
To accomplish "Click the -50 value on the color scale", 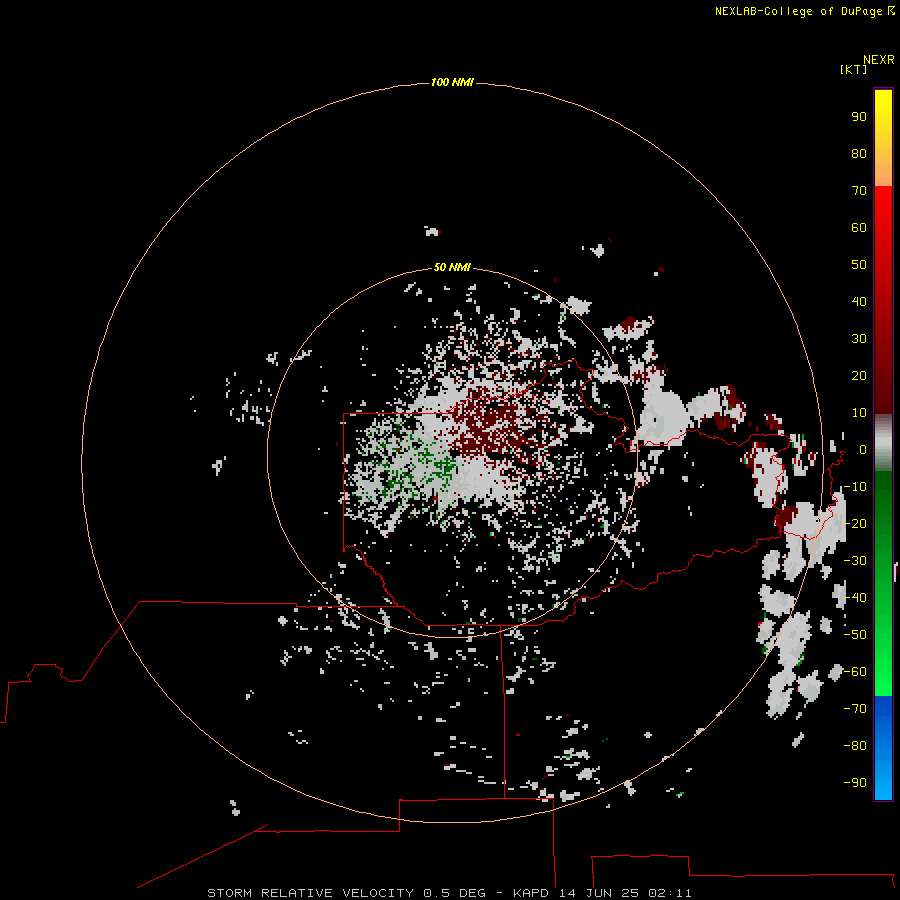I will [855, 635].
